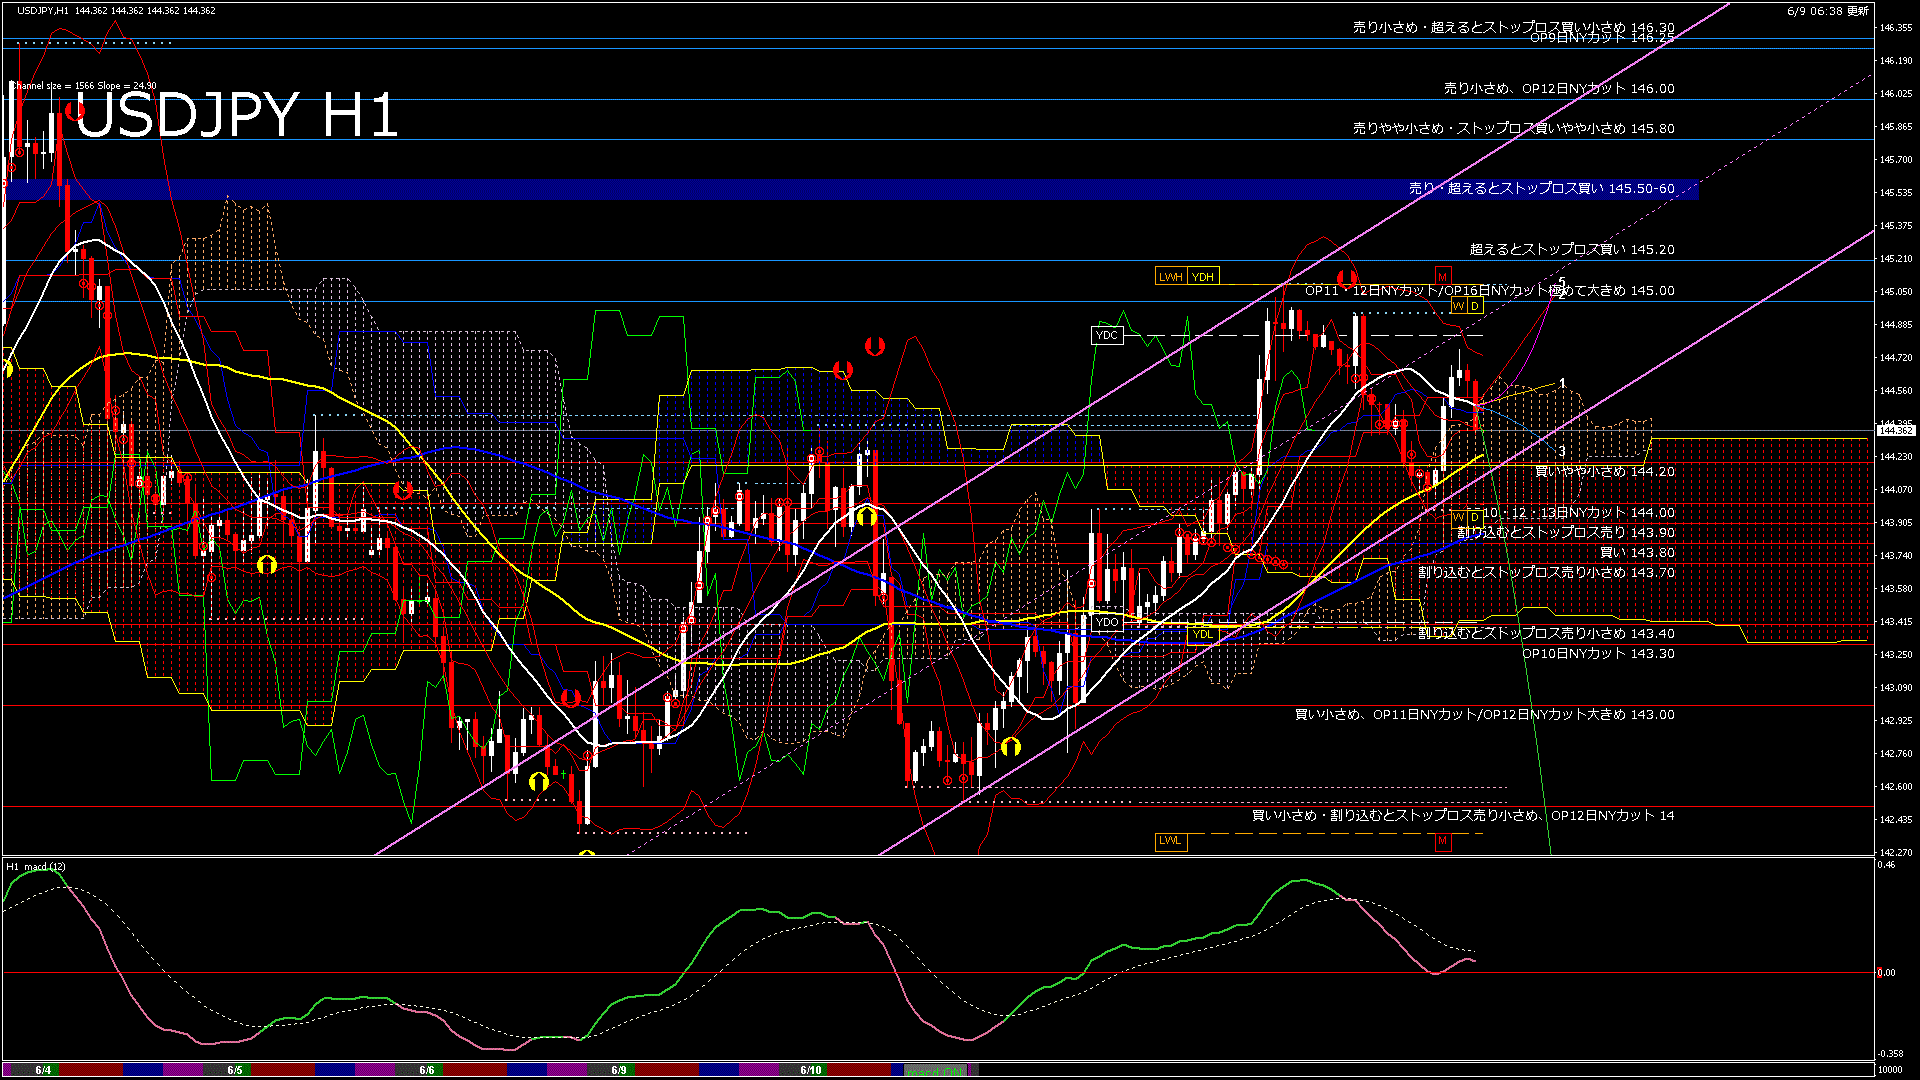The width and height of the screenshot is (1920, 1080).
Task: Click the blue 145.50-60 resistance band label
Action: point(1541,188)
